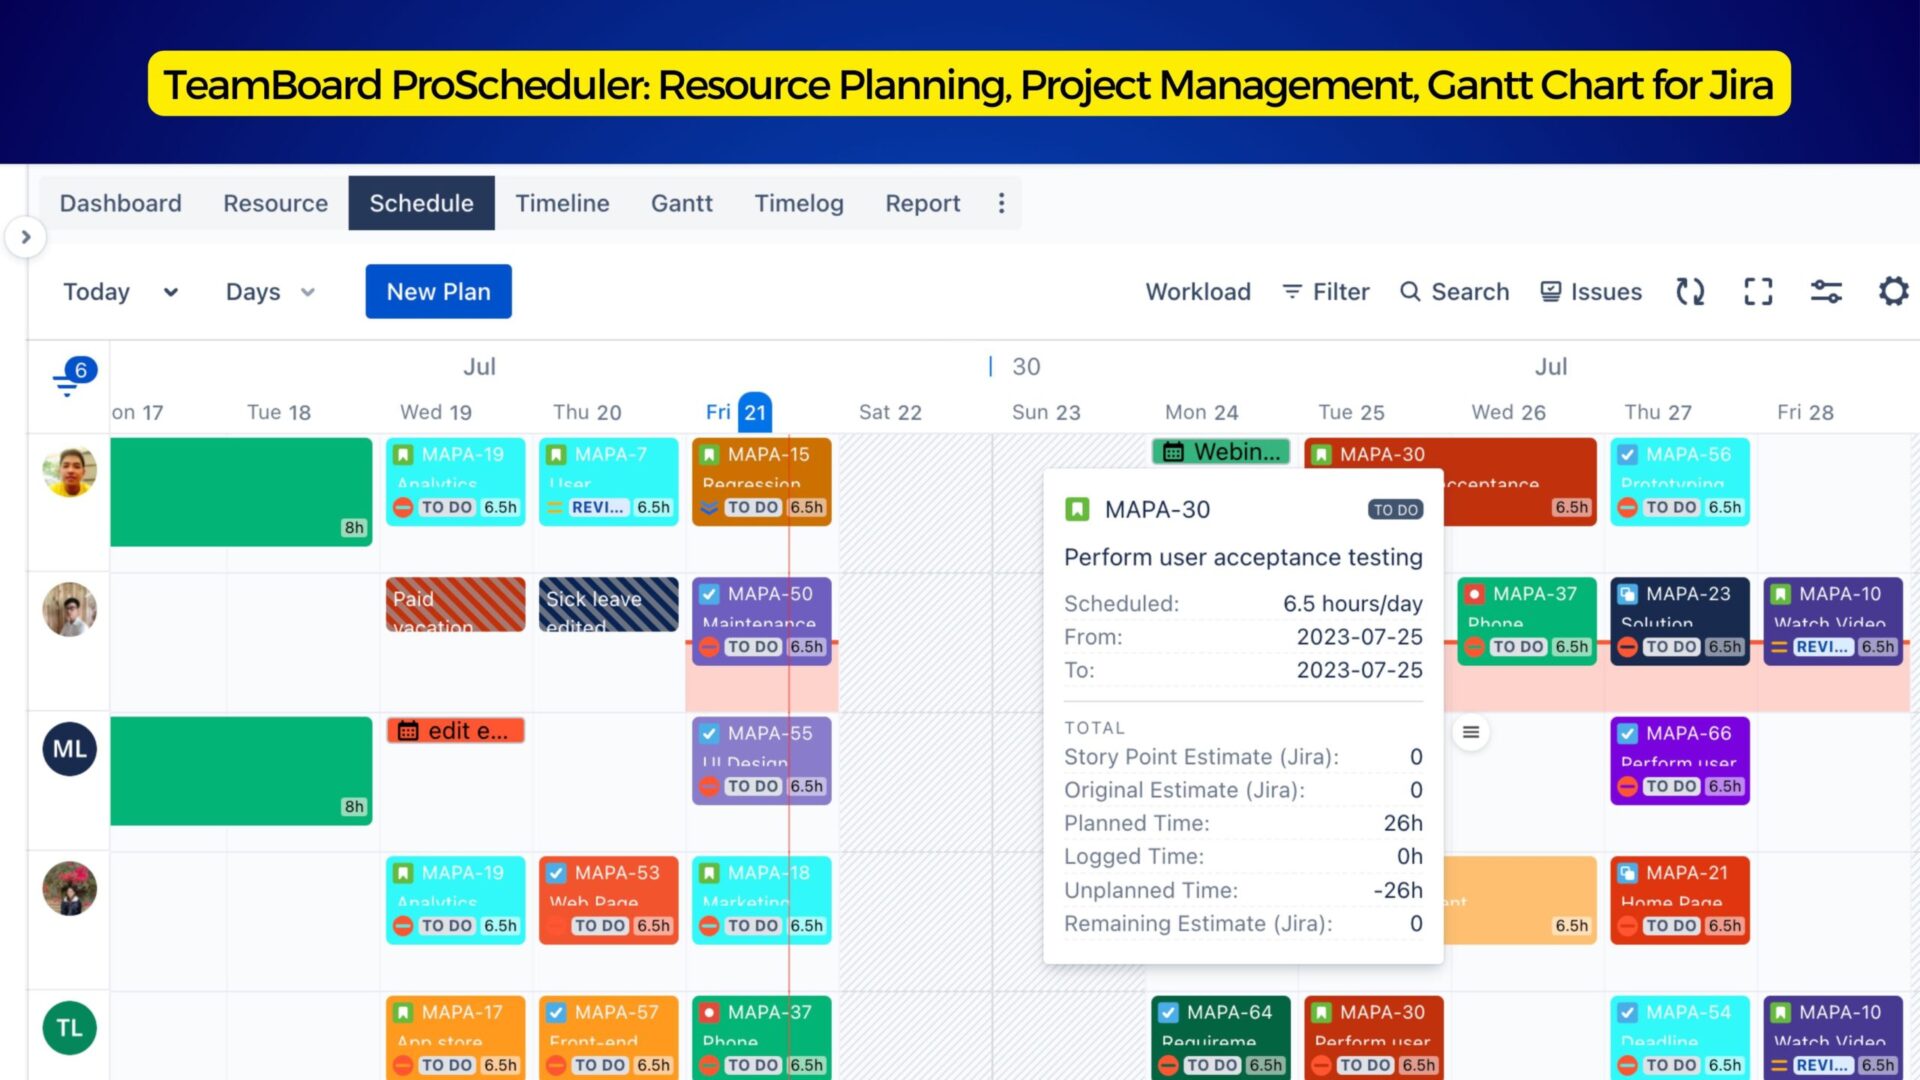Open the MAPA-54 Deadline task card
The image size is (1920, 1080).
(x=1680, y=1037)
